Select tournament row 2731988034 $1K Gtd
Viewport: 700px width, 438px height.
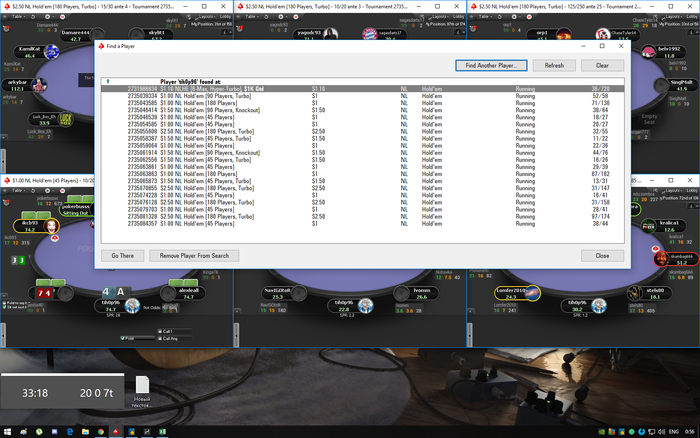[362, 89]
